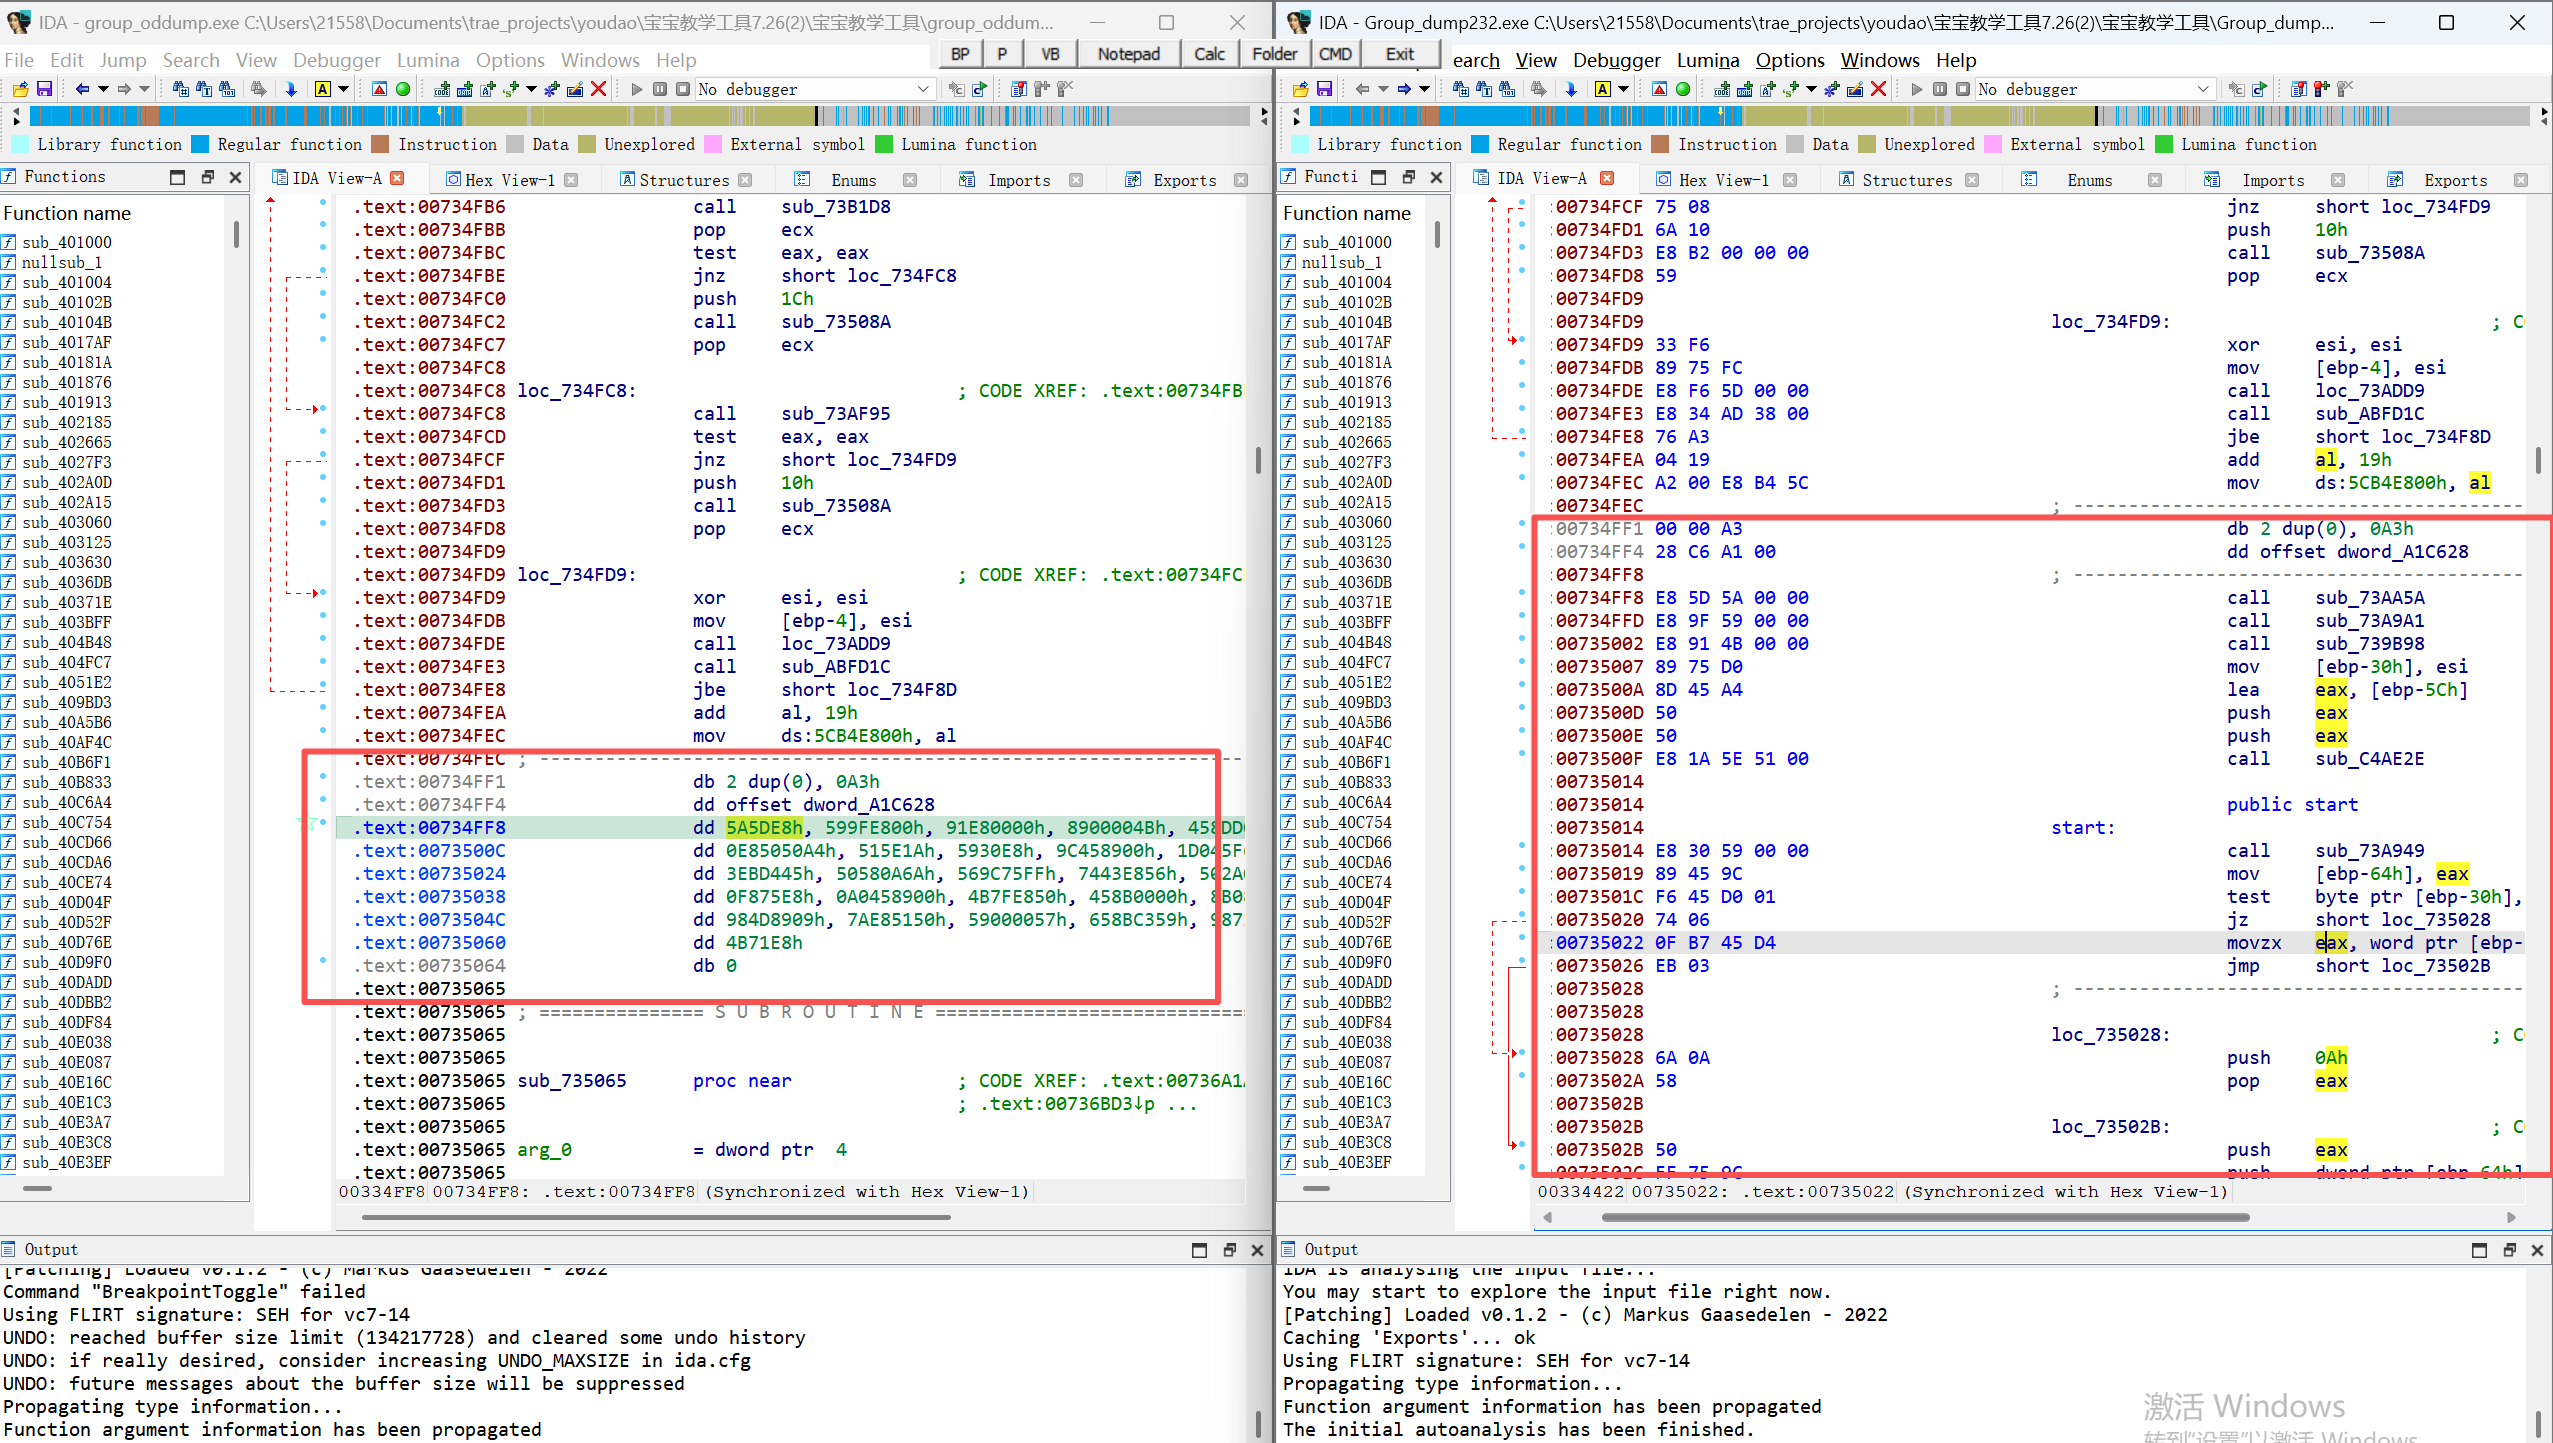The image size is (2553, 1443).
Task: Click the Save database icon in left IDA window
Action: 44,89
